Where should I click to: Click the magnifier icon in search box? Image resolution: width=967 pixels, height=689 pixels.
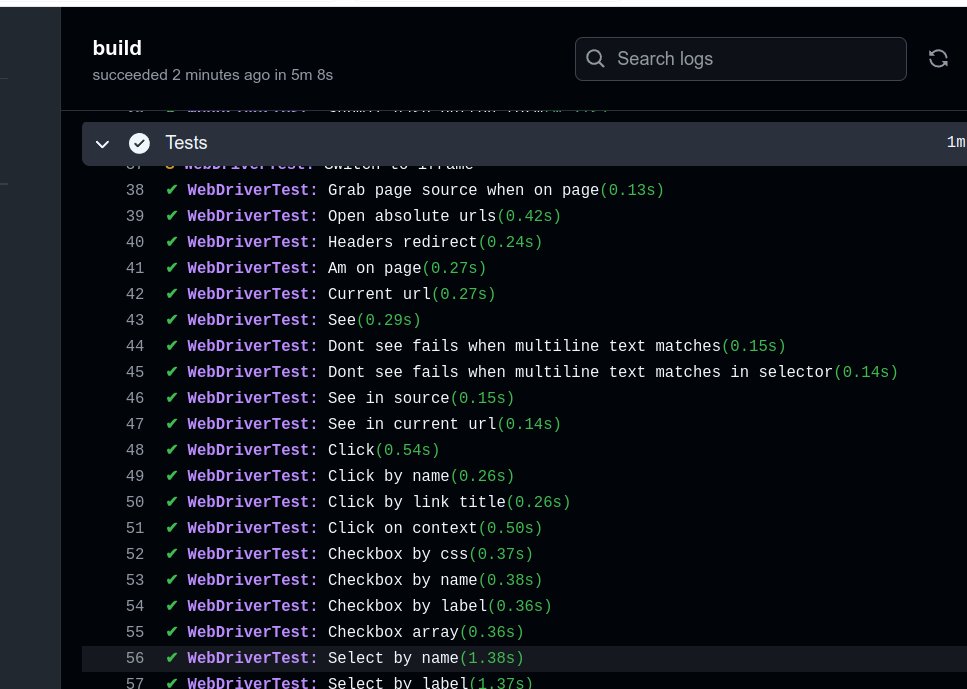click(x=595, y=59)
